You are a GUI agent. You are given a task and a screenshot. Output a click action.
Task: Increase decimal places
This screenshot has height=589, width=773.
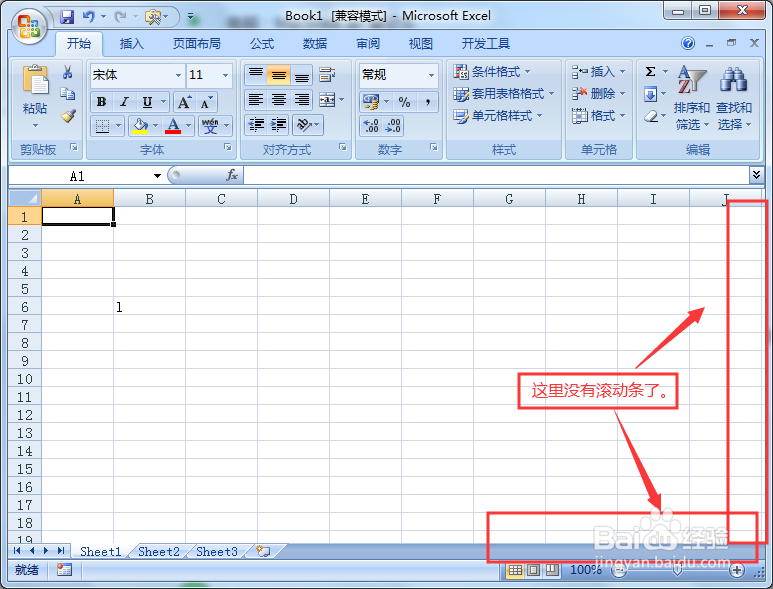[371, 126]
